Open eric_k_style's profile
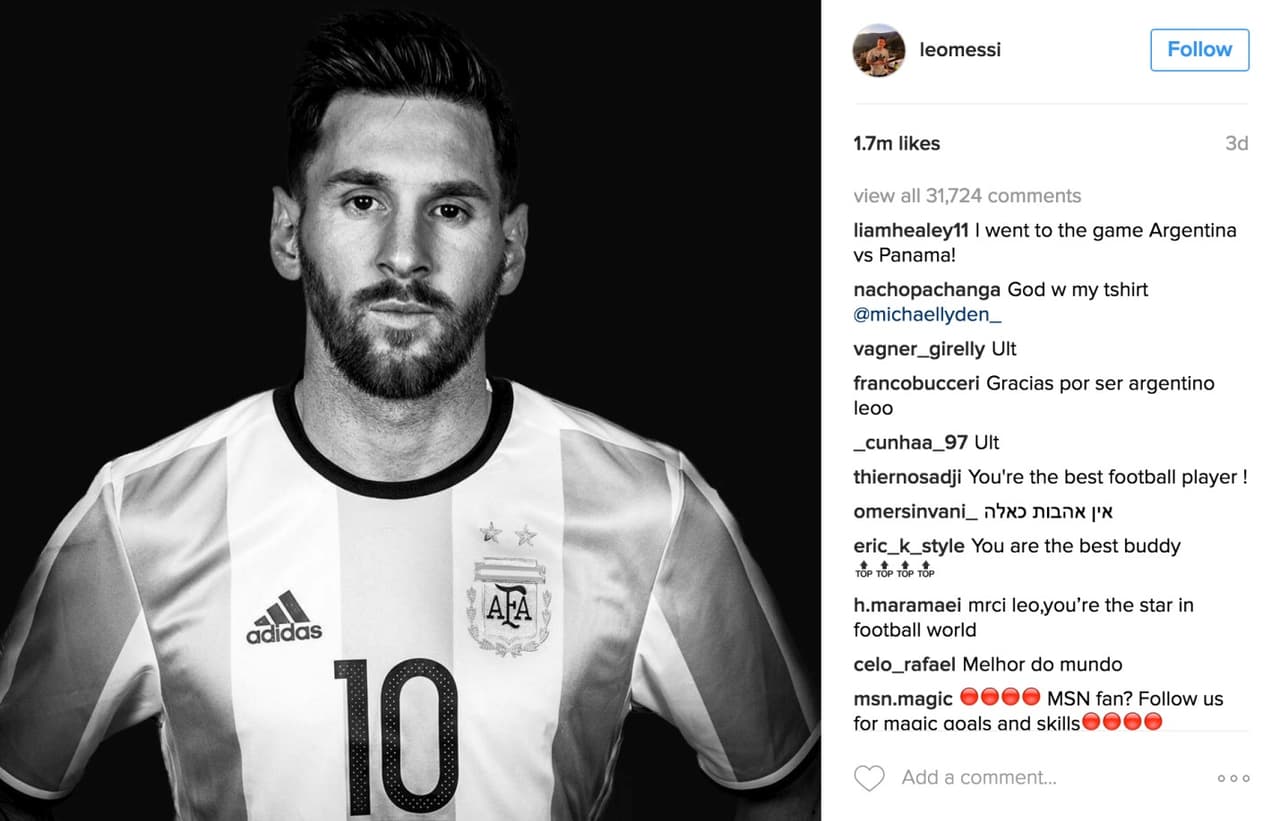 [904, 546]
